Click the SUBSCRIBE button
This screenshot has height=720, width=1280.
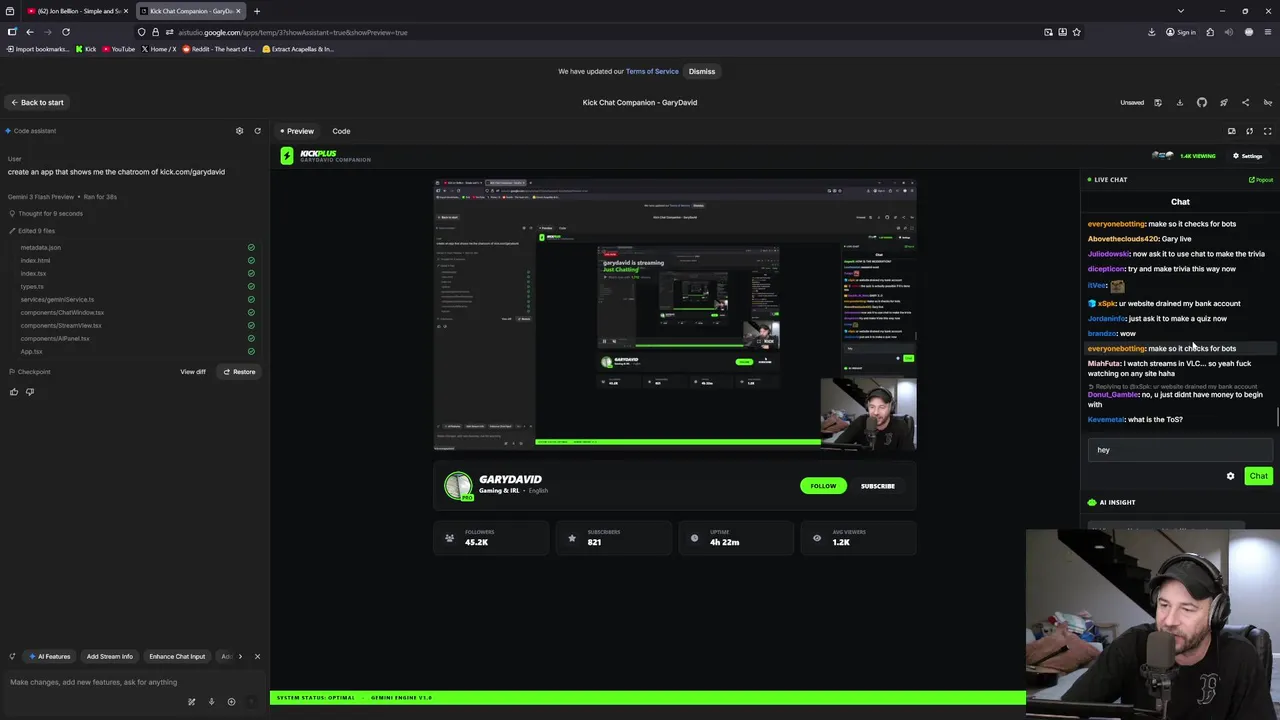[878, 486]
